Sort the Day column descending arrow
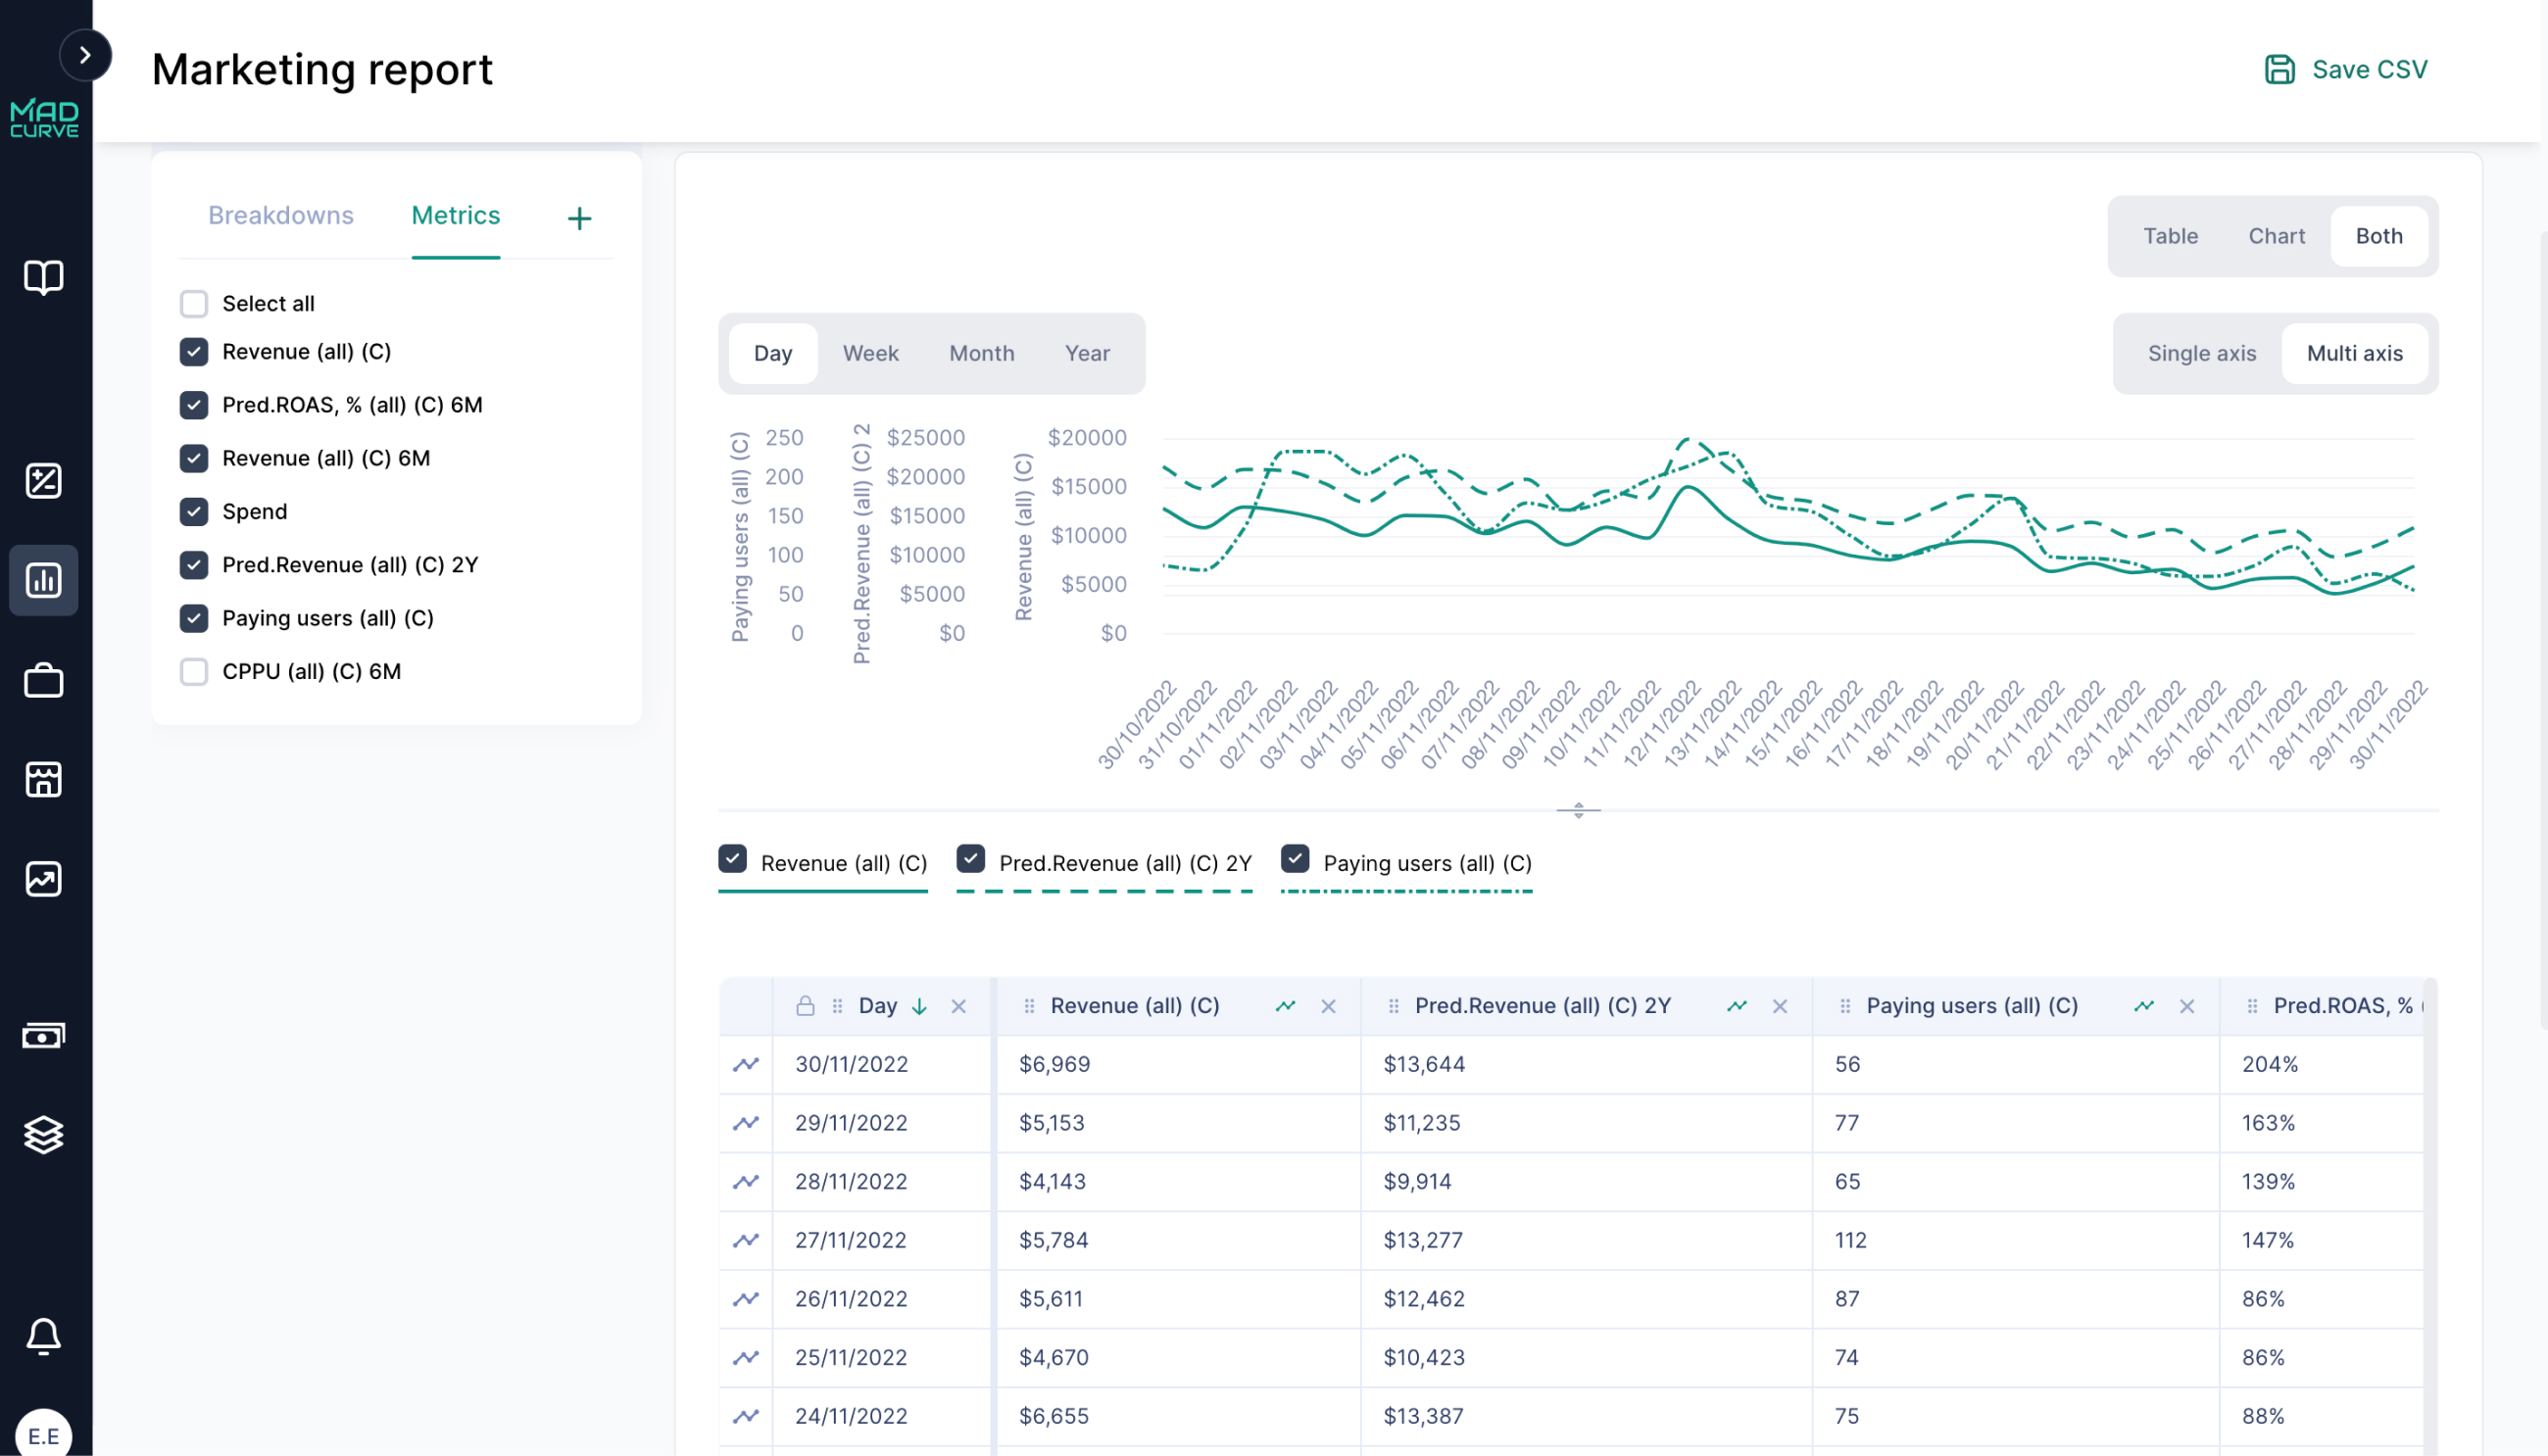 920,1006
